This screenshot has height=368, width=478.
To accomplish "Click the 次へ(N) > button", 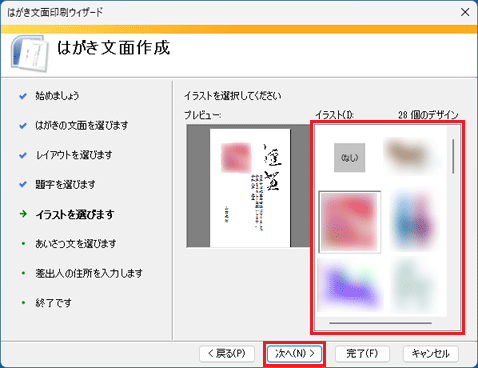I will coord(294,353).
